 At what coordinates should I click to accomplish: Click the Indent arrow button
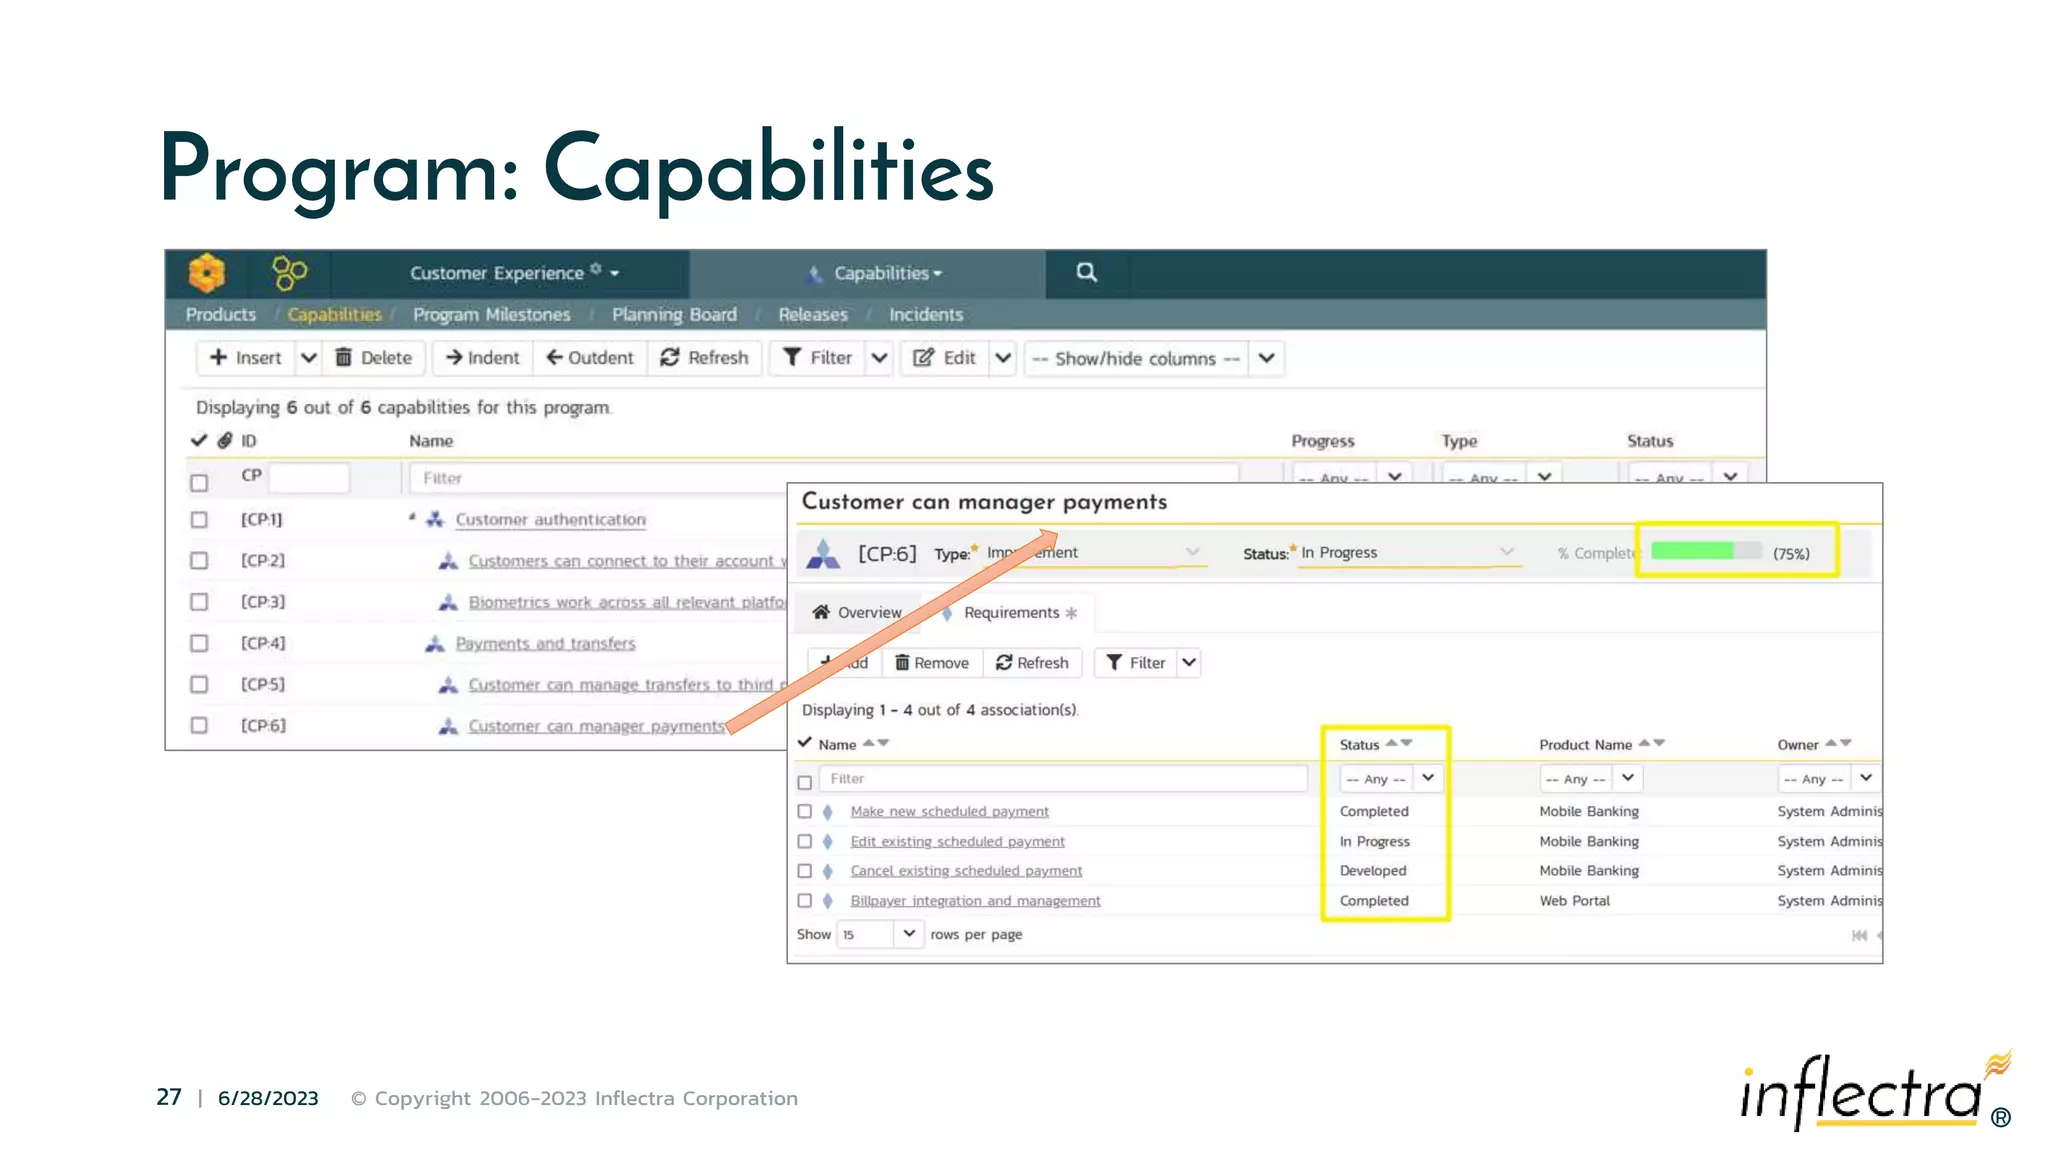(482, 358)
